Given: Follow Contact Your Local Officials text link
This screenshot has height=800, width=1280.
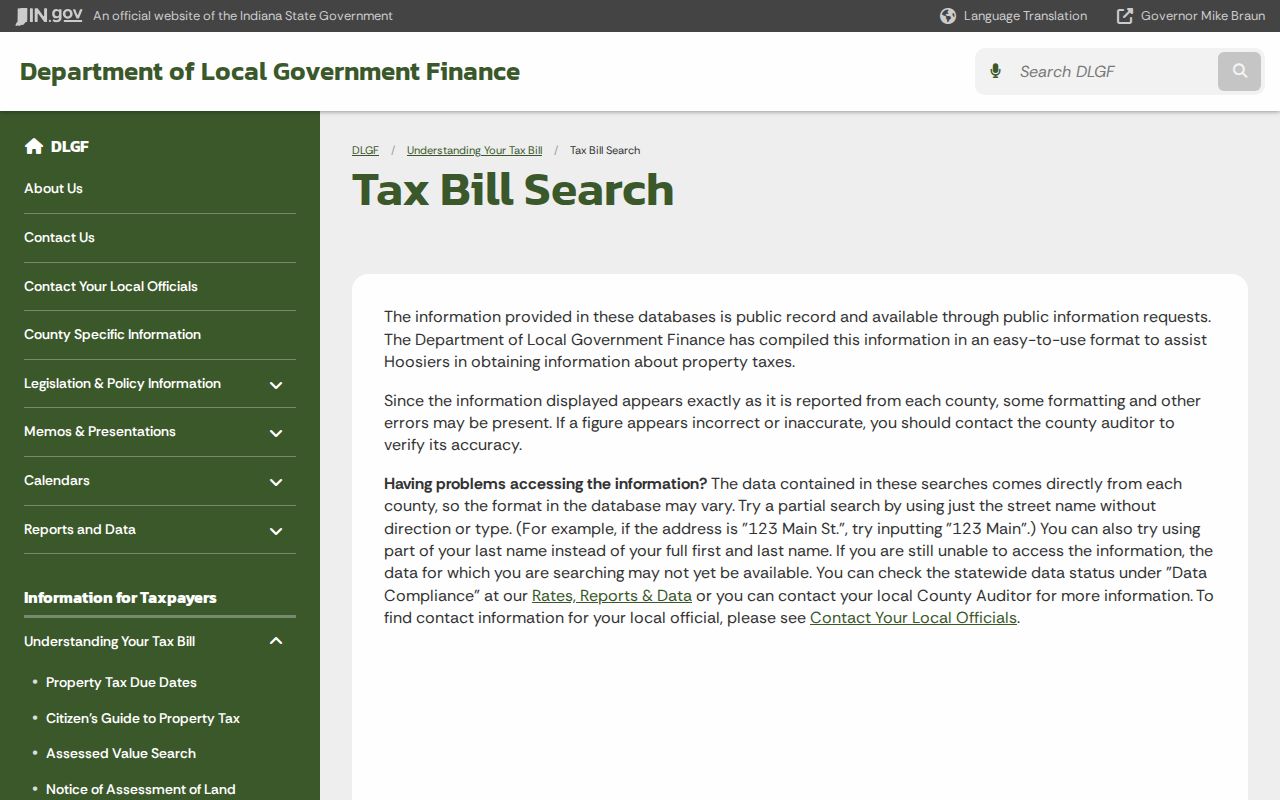Looking at the screenshot, I should [x=913, y=617].
